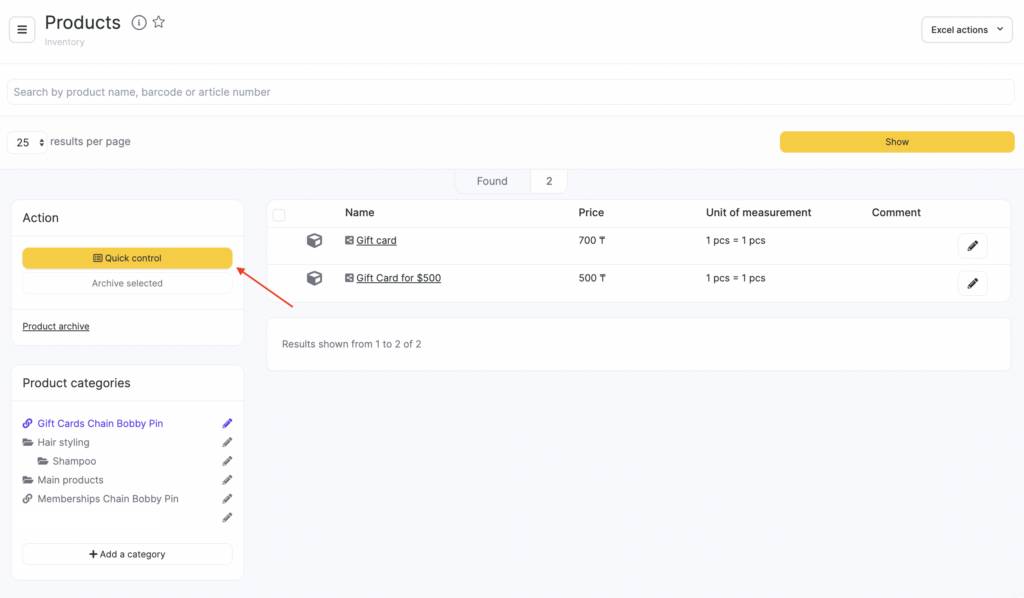Select the Hair styling category folder
This screenshot has height=598, width=1024.
tap(63, 442)
